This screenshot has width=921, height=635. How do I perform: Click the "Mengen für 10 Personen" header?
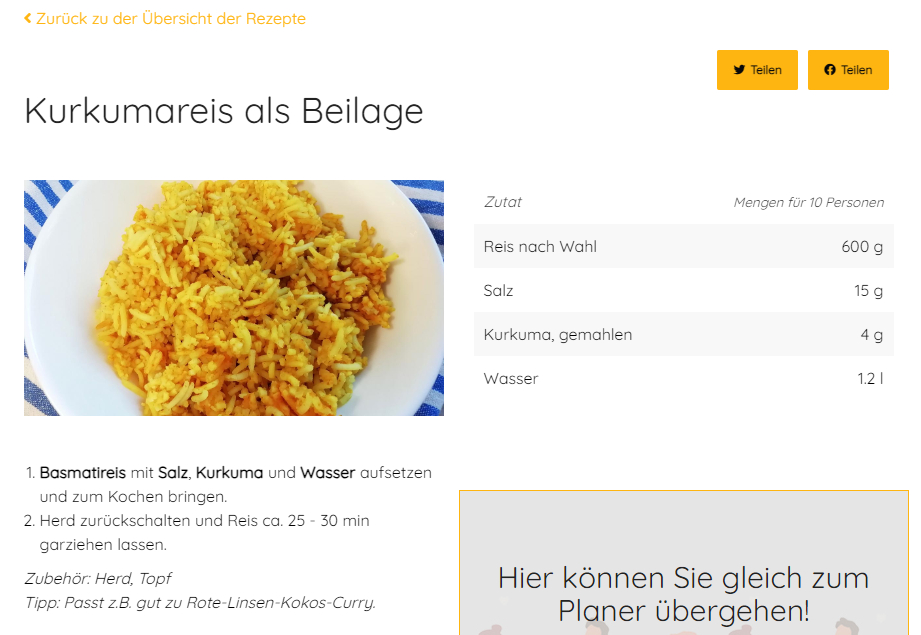click(x=808, y=202)
